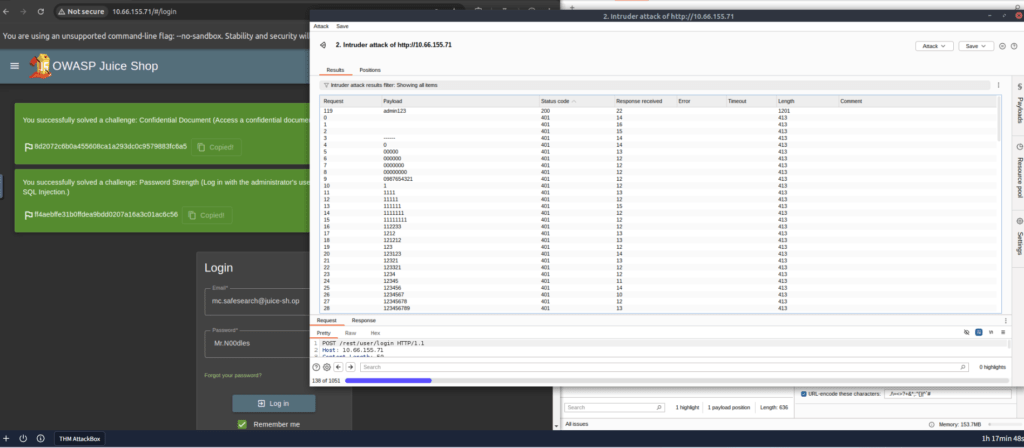This screenshot has width=1024, height=448.
Task: Open the Save menu in menu bar
Action: pyautogui.click(x=342, y=26)
